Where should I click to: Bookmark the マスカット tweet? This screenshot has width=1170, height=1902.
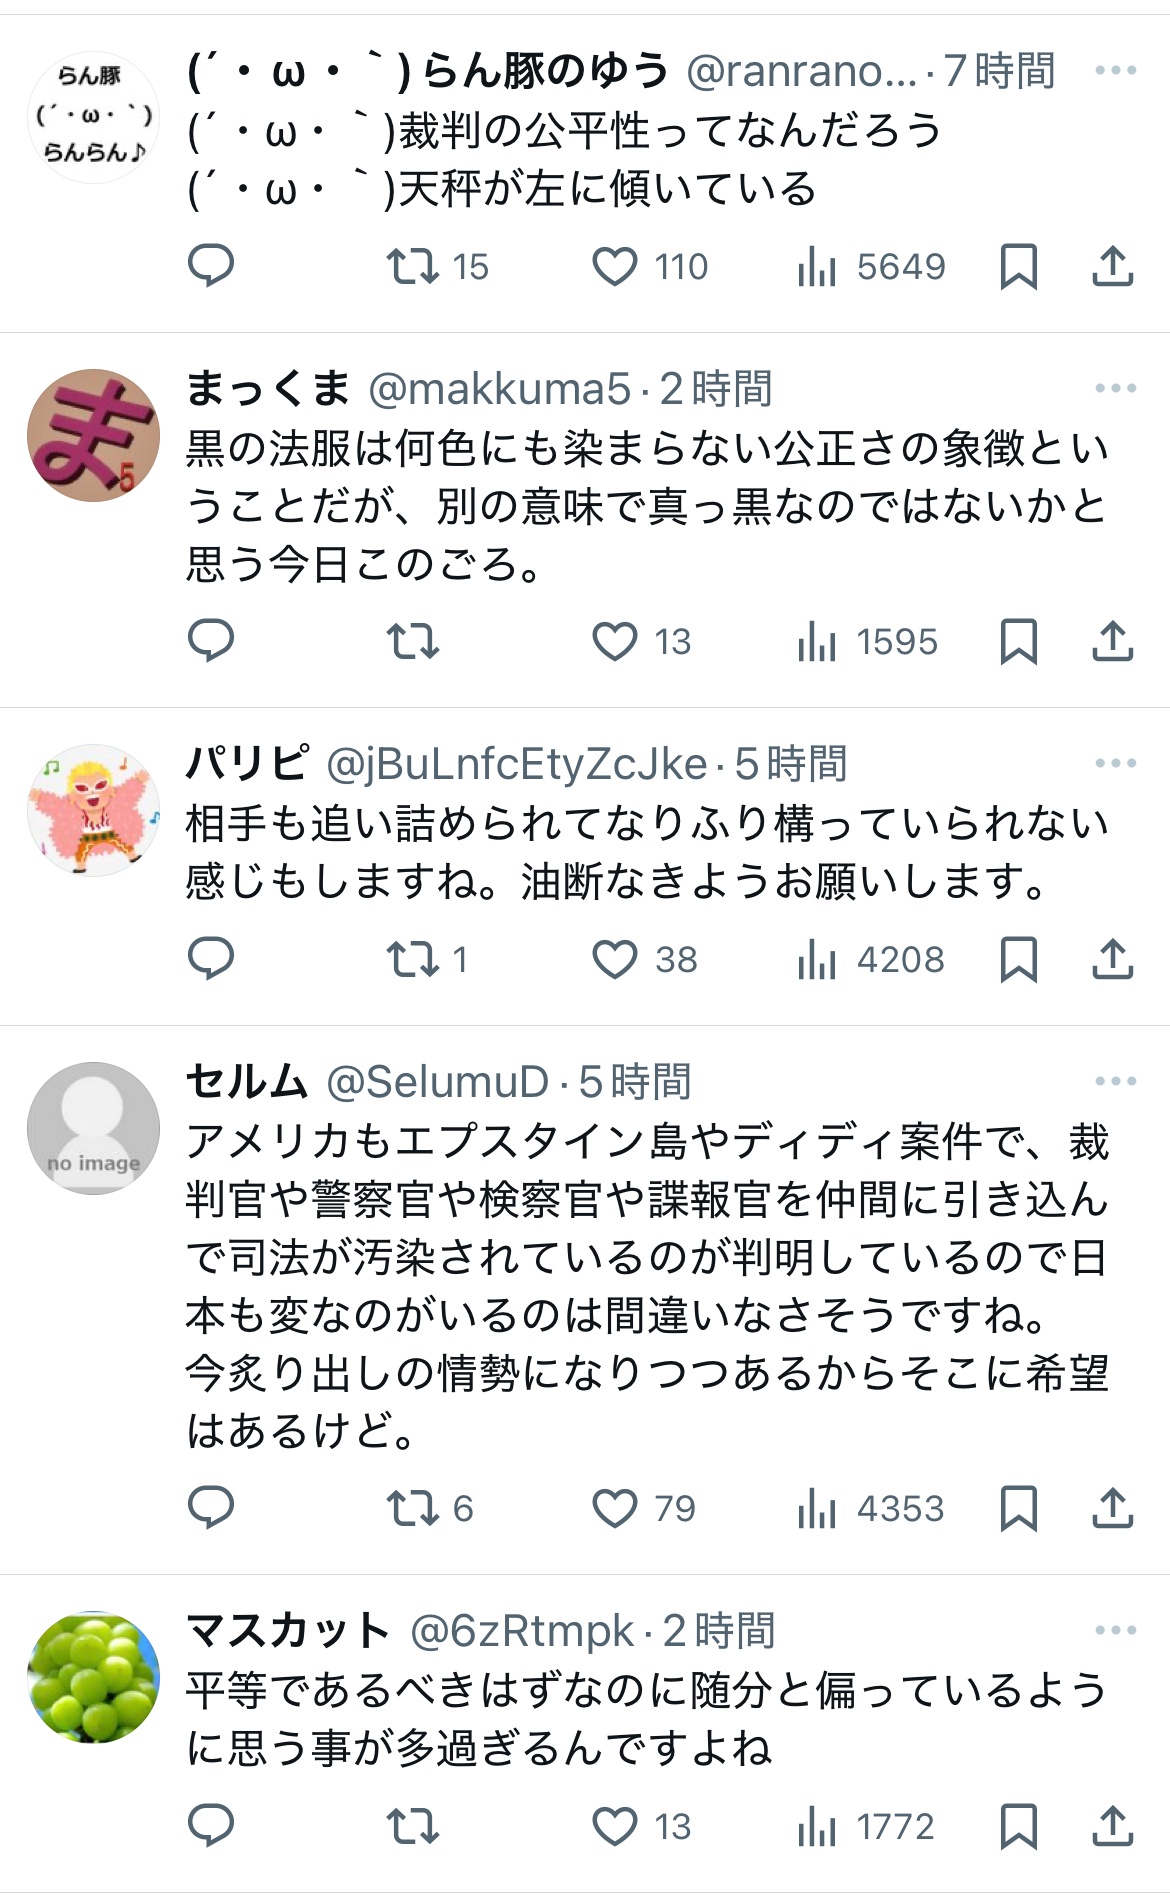point(1018,1827)
